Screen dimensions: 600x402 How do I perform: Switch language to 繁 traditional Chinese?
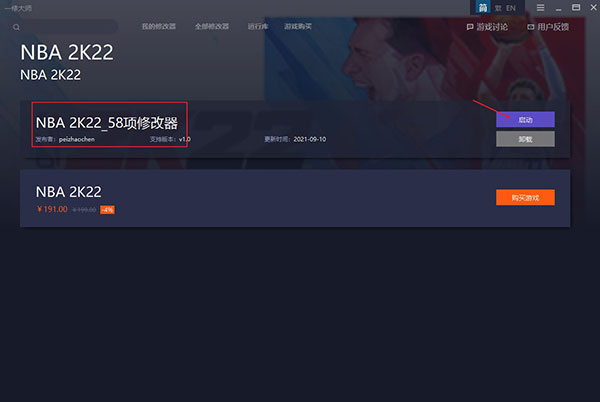point(498,8)
